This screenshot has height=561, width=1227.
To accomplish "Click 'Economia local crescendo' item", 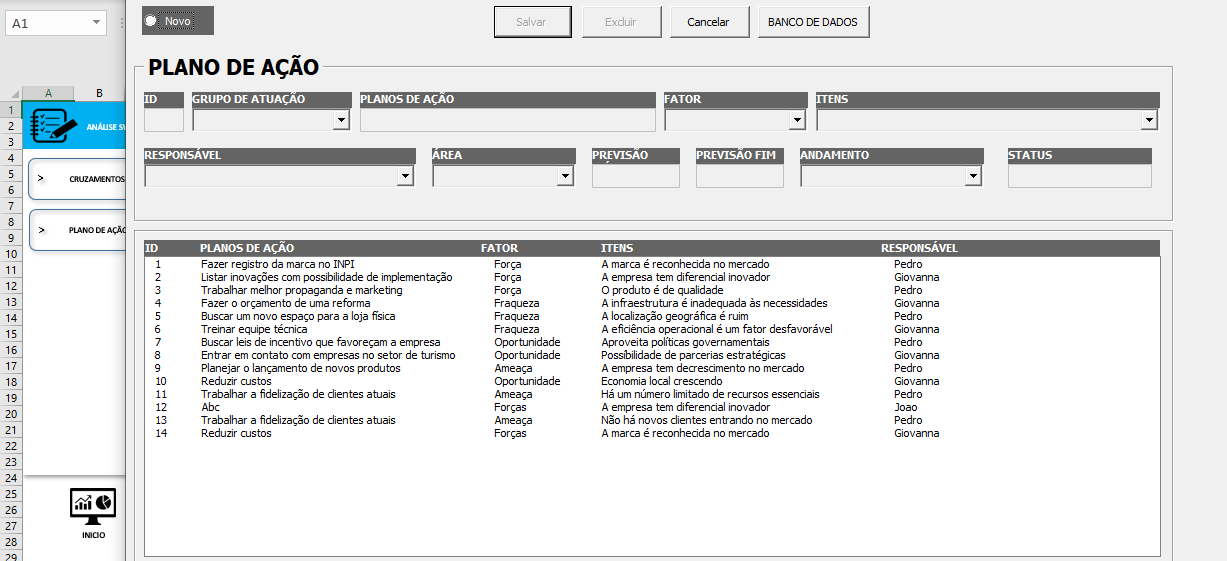I will click(661, 381).
